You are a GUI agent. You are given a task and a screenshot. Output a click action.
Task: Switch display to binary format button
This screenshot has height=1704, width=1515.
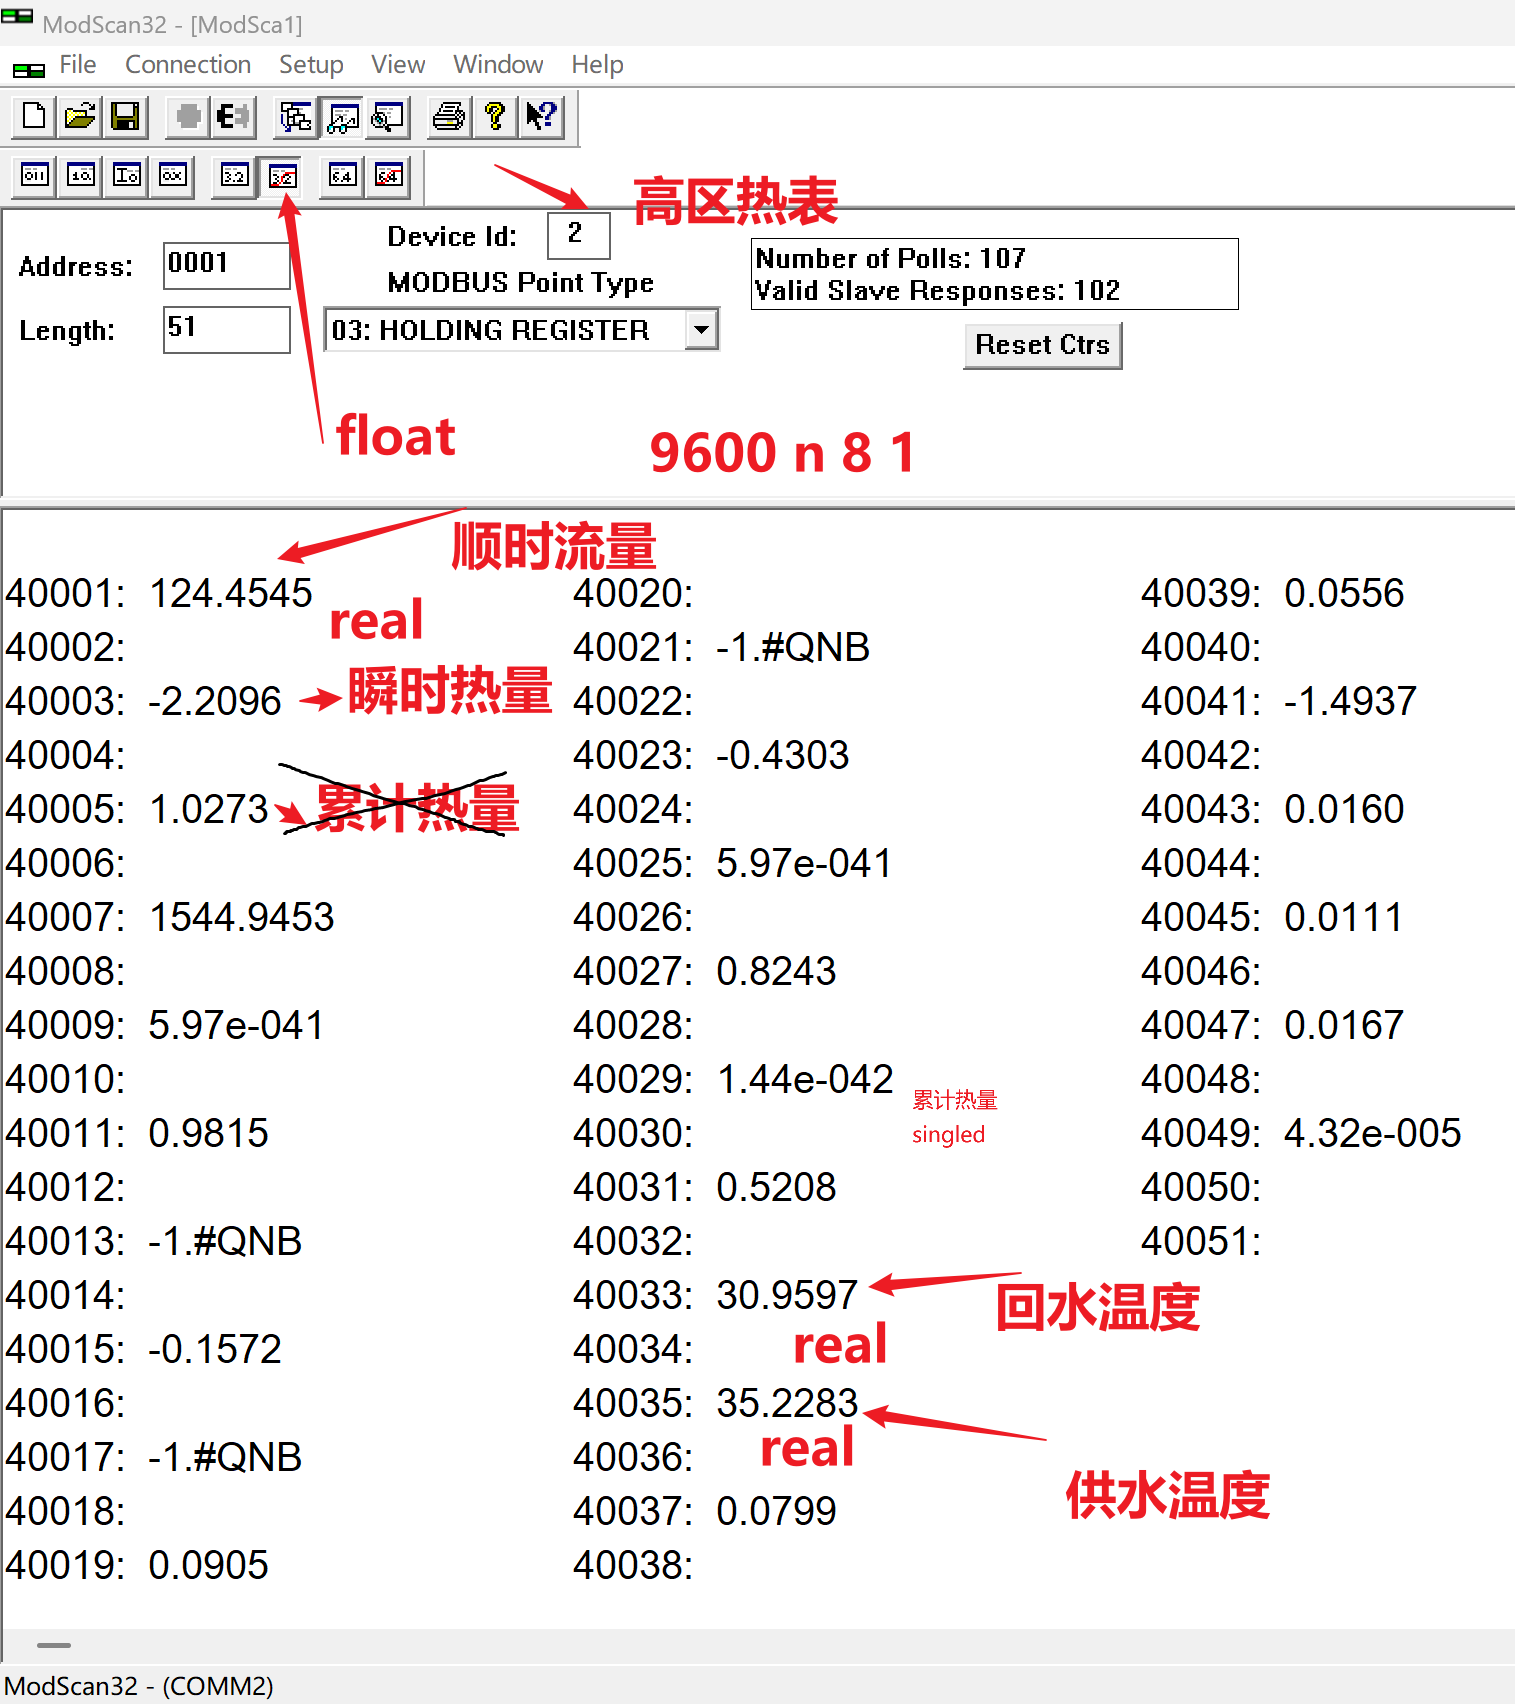[x=35, y=176]
